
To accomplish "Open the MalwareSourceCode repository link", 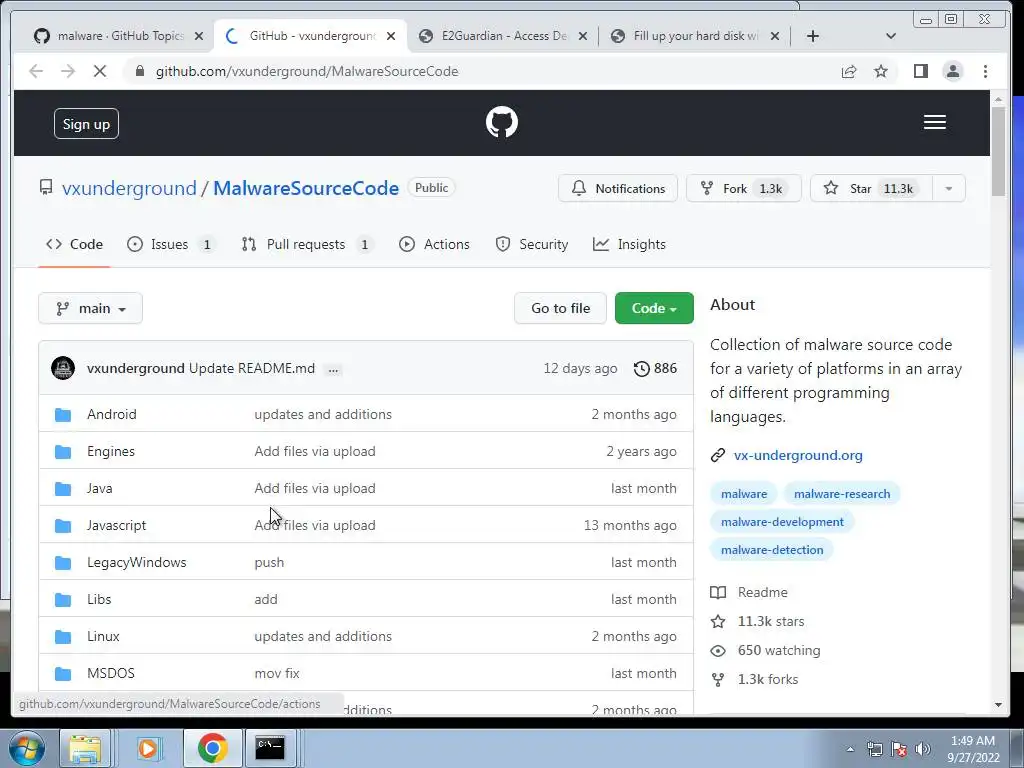I will point(306,188).
